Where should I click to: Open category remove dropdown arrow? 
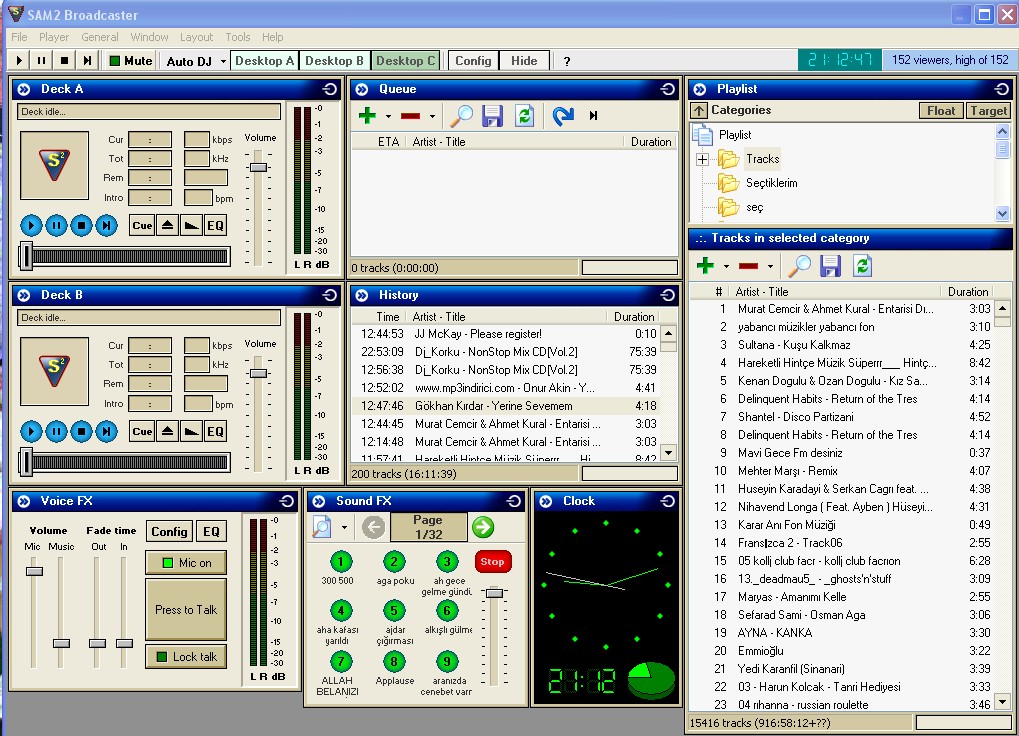pyautogui.click(x=770, y=266)
